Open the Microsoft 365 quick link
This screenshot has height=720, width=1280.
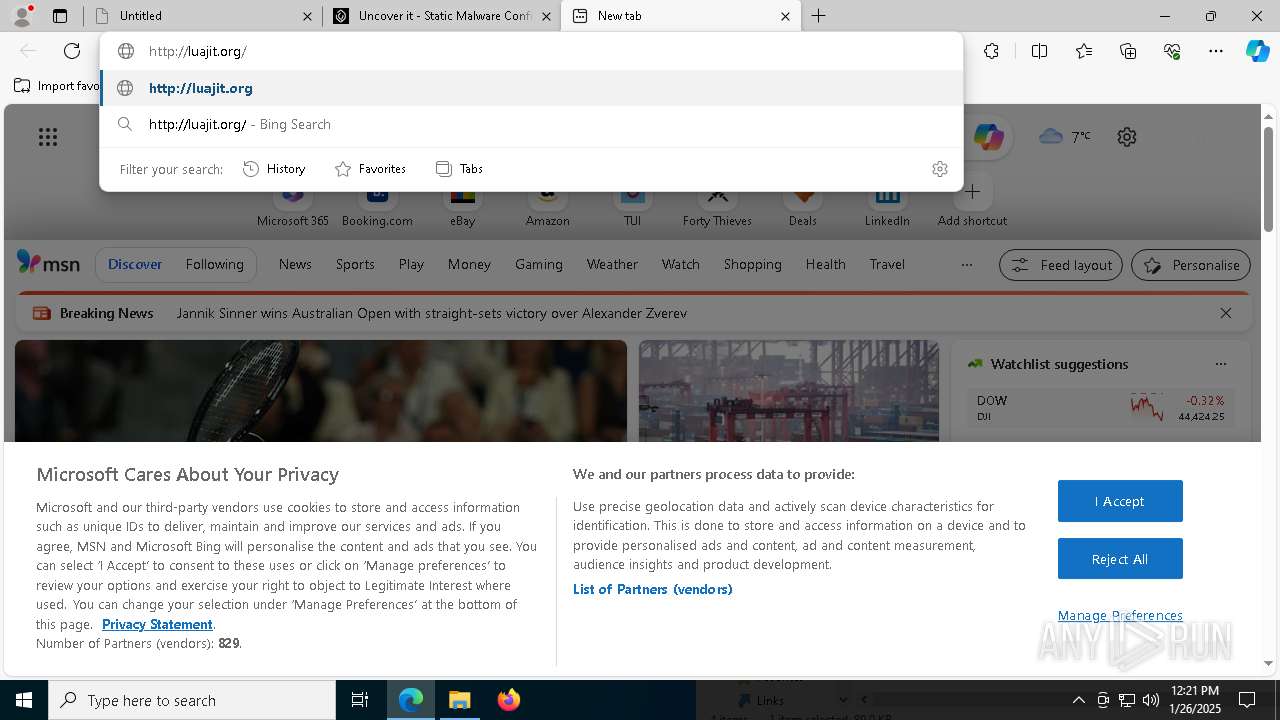tap(292, 205)
